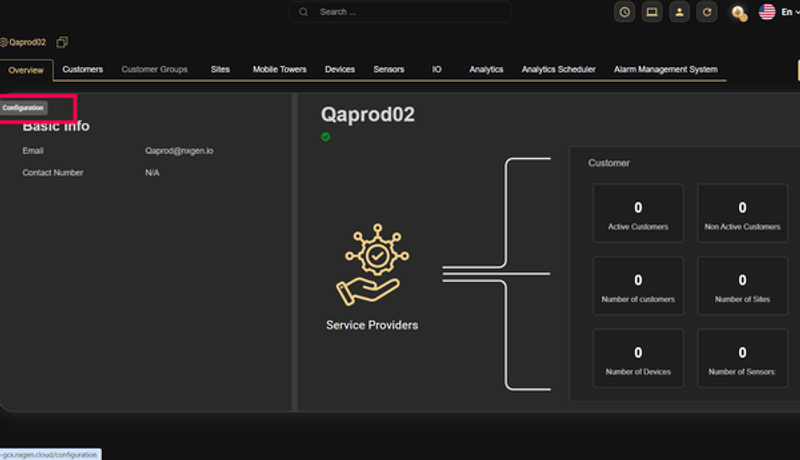
Task: Focus the Search input field
Action: tap(400, 12)
